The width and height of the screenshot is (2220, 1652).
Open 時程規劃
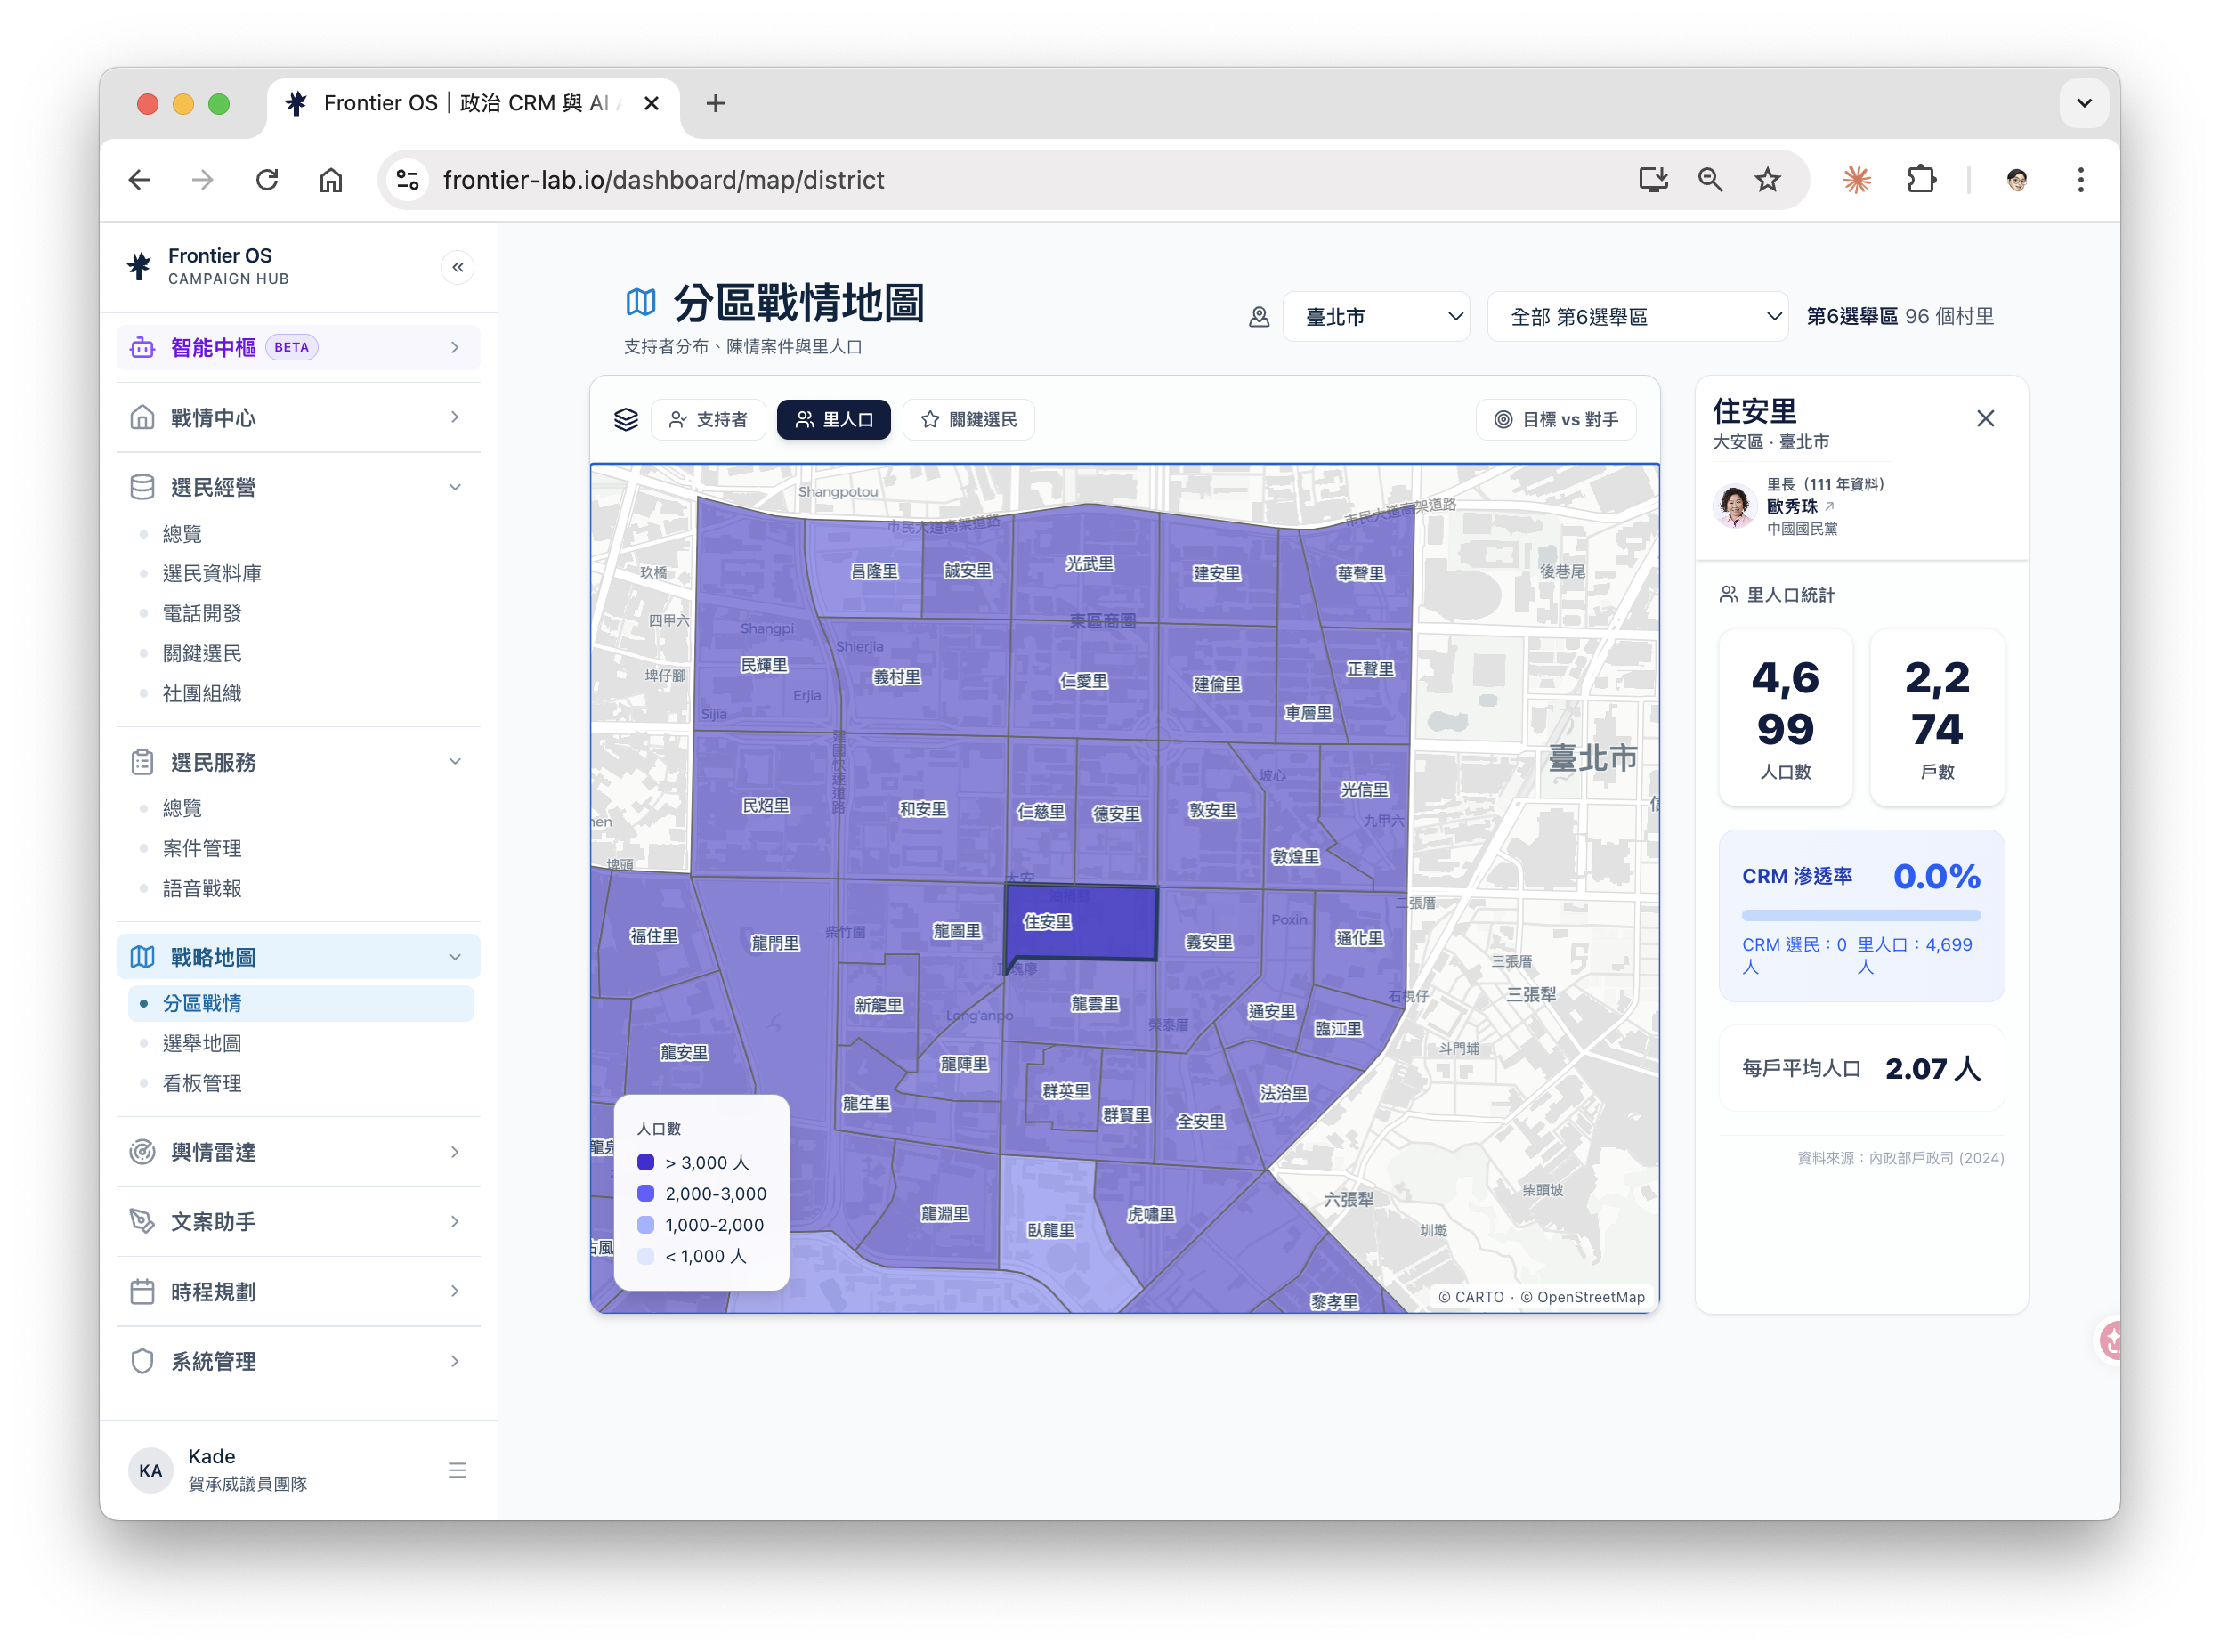click(x=298, y=1292)
